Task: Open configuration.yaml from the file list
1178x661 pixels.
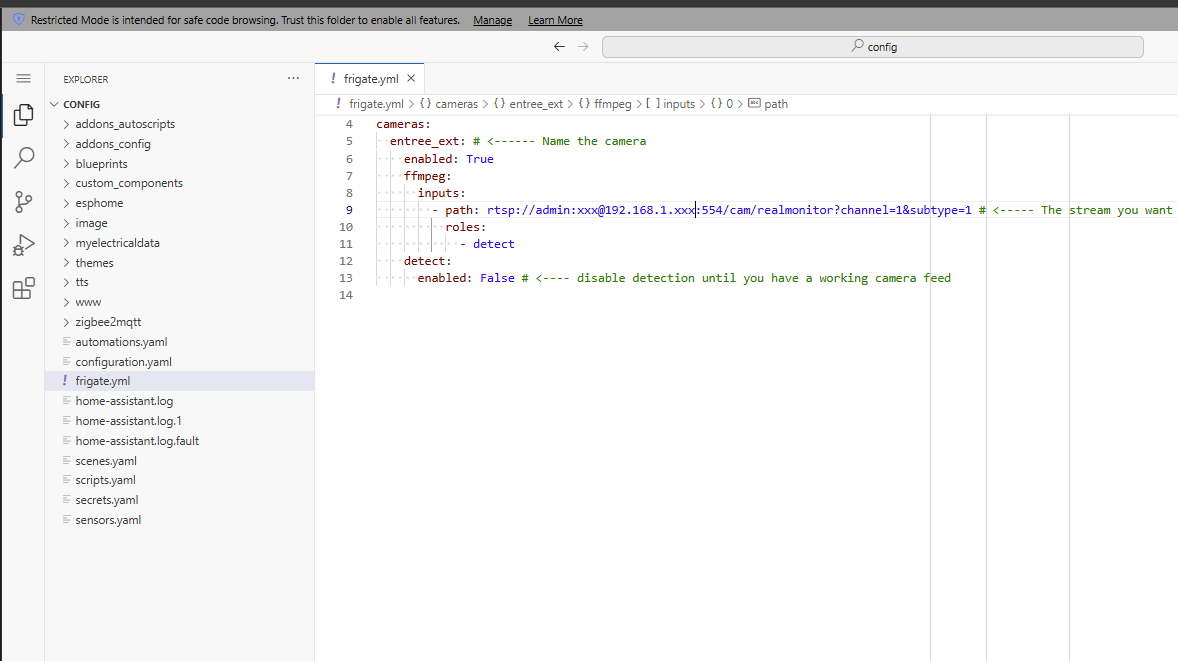Action: tap(123, 362)
